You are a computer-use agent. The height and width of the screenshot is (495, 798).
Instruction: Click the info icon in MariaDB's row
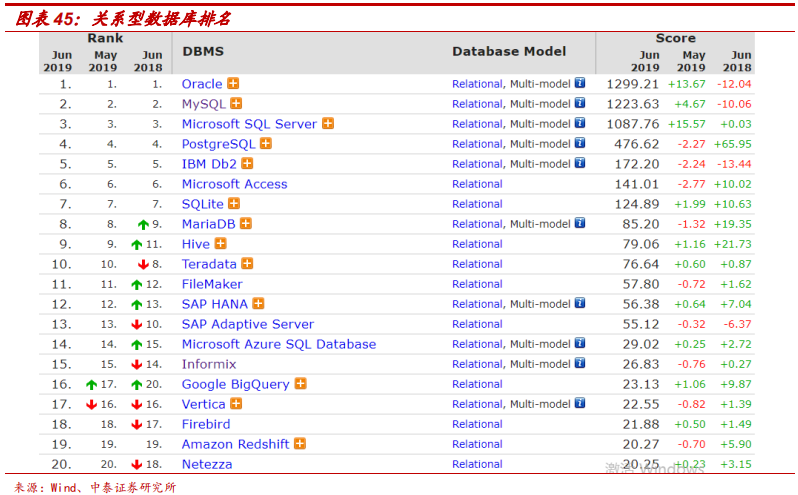(x=580, y=223)
